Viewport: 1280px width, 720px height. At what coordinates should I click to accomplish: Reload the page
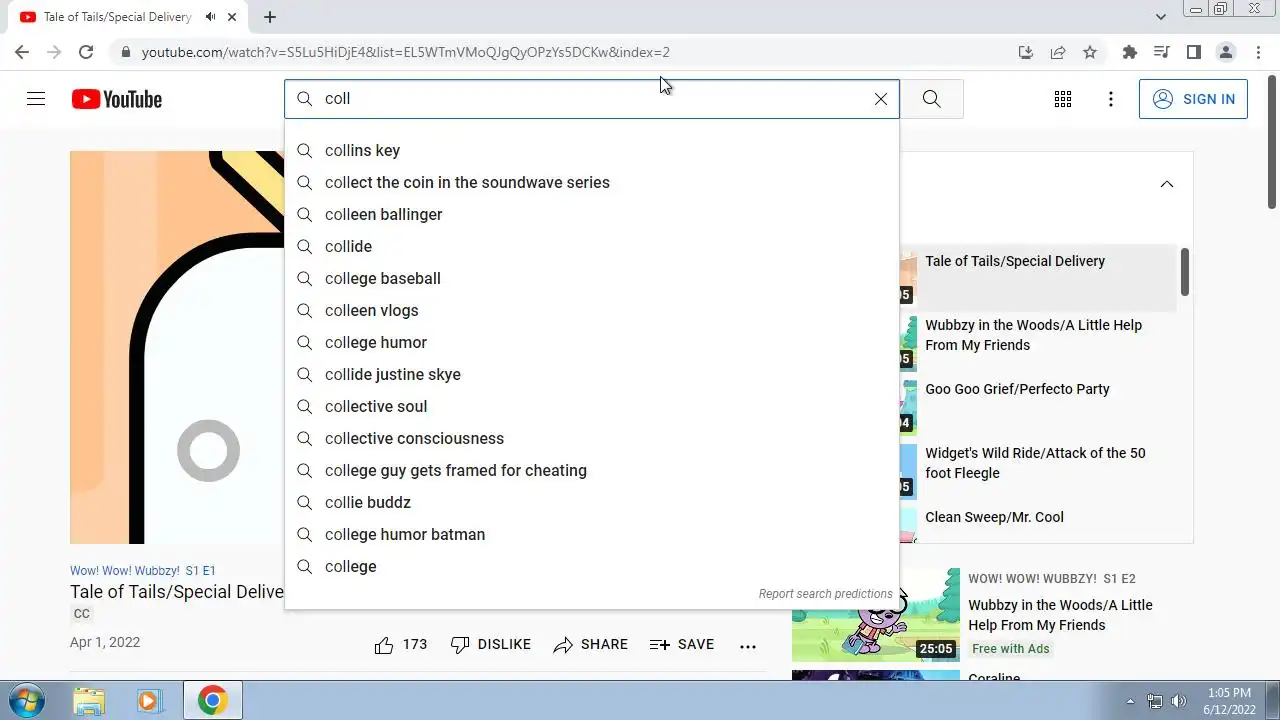pyautogui.click(x=86, y=52)
